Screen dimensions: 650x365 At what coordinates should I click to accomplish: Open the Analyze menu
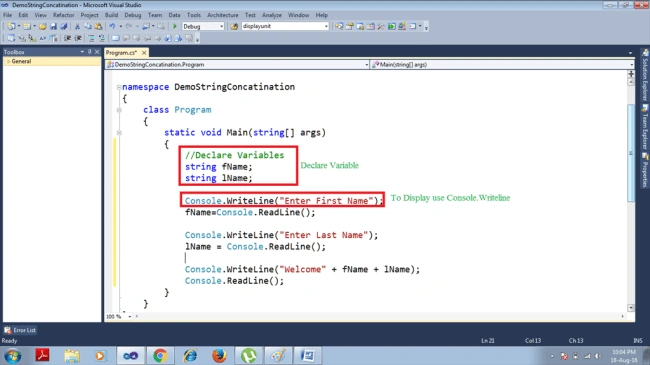tap(272, 15)
